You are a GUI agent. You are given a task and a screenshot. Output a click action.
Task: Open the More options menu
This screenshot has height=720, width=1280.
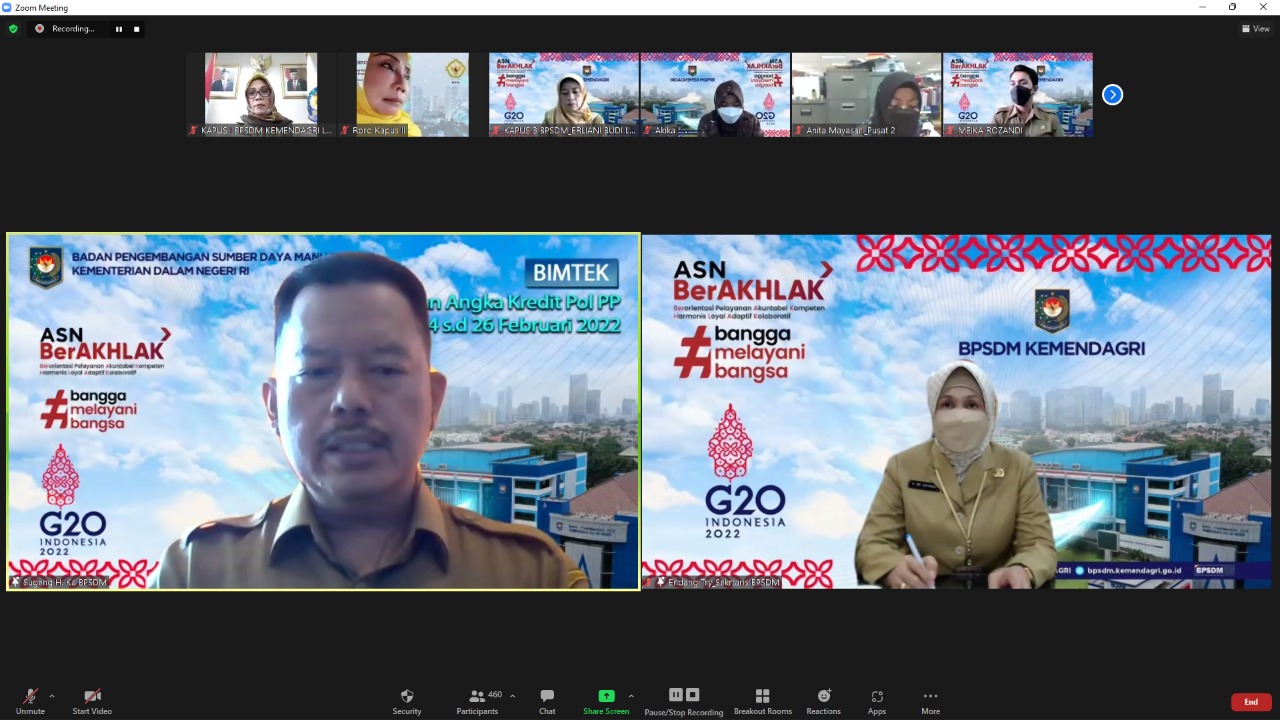[931, 701]
